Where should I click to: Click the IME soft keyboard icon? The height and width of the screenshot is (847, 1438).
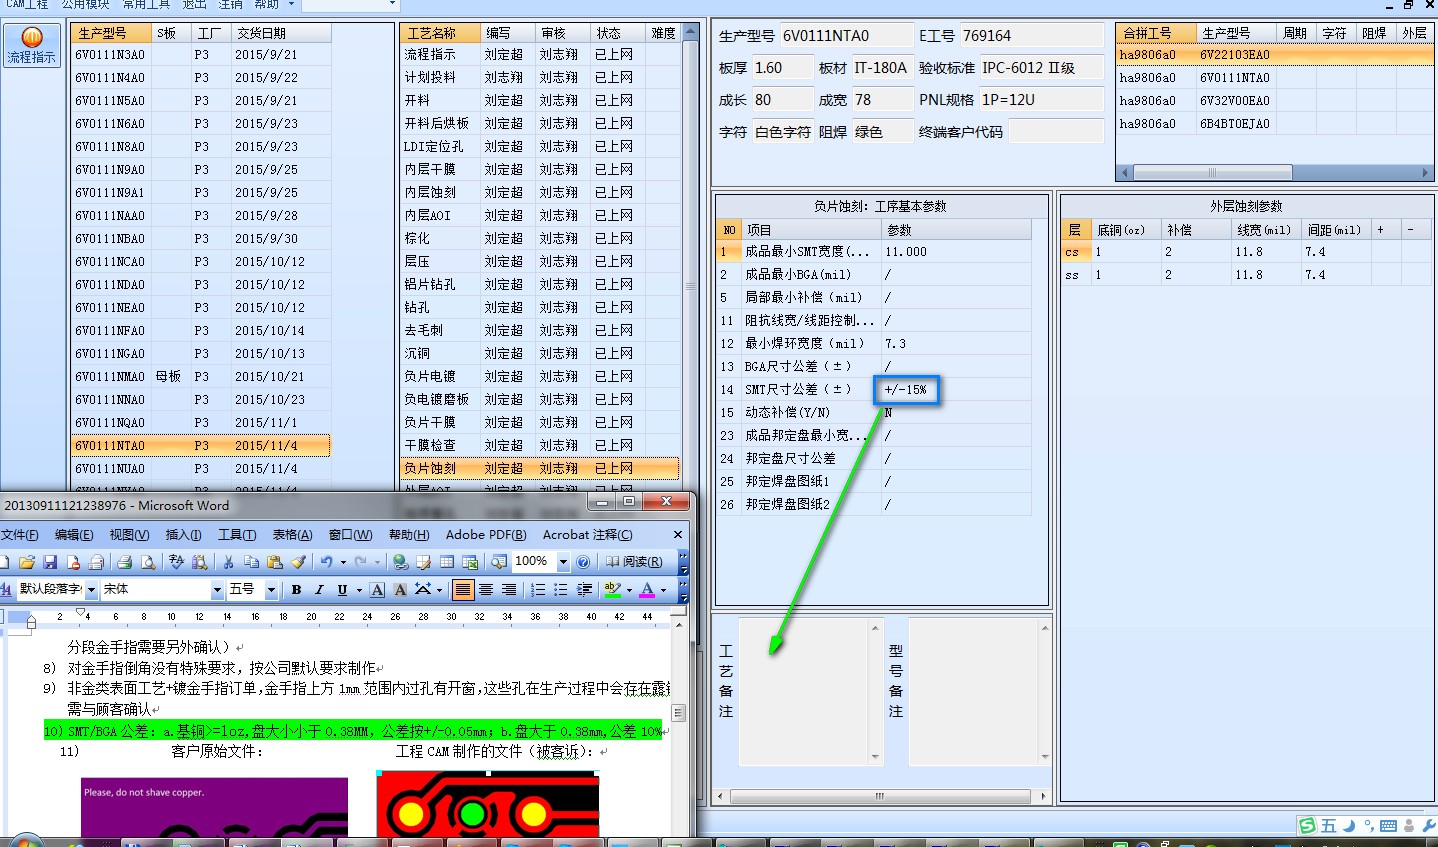[1388, 826]
